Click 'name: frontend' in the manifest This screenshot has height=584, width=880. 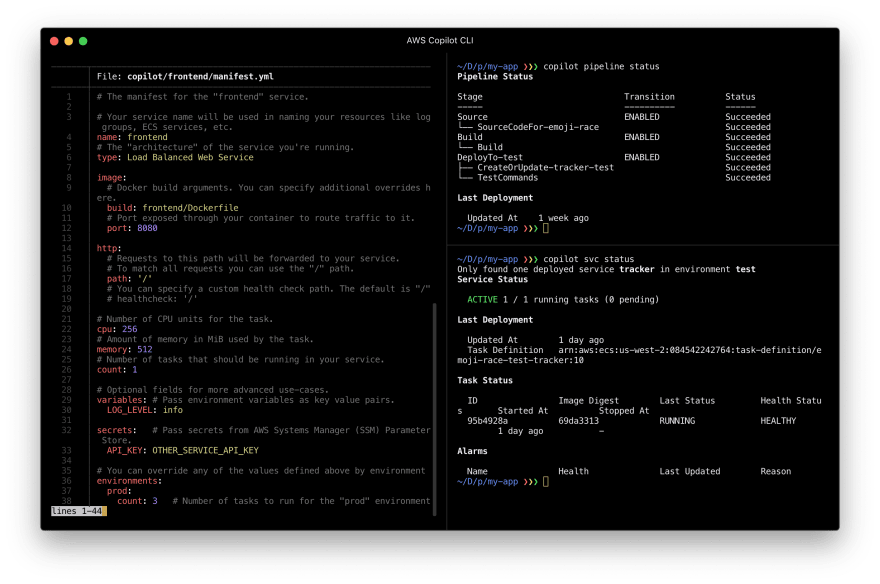coord(132,137)
